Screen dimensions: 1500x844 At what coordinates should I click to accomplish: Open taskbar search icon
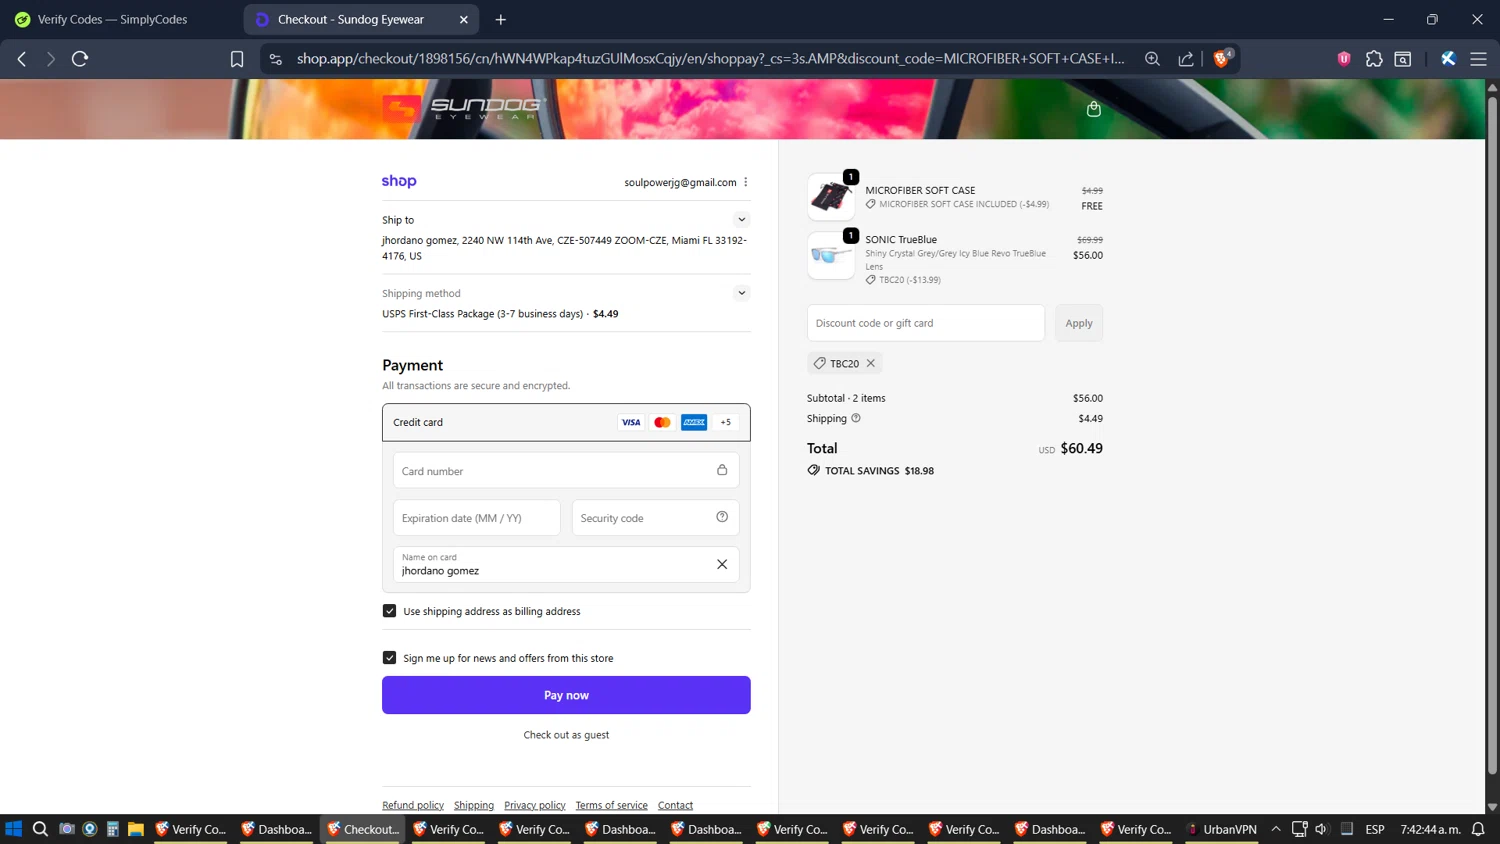(x=40, y=829)
